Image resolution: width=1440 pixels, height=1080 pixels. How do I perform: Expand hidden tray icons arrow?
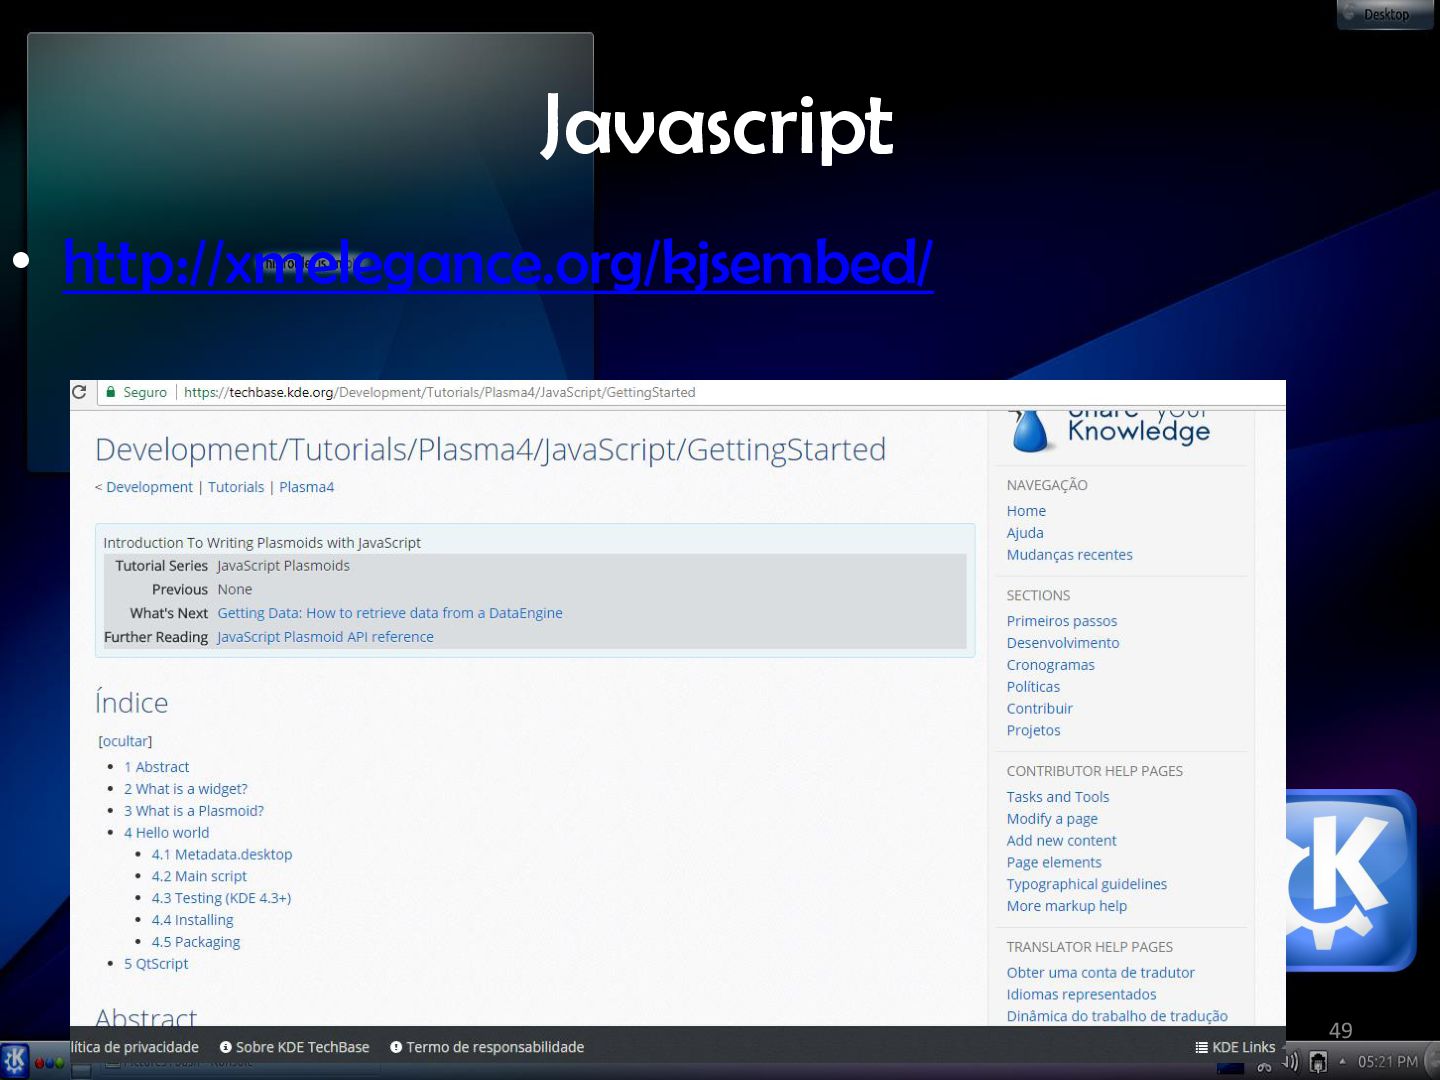point(1342,1062)
